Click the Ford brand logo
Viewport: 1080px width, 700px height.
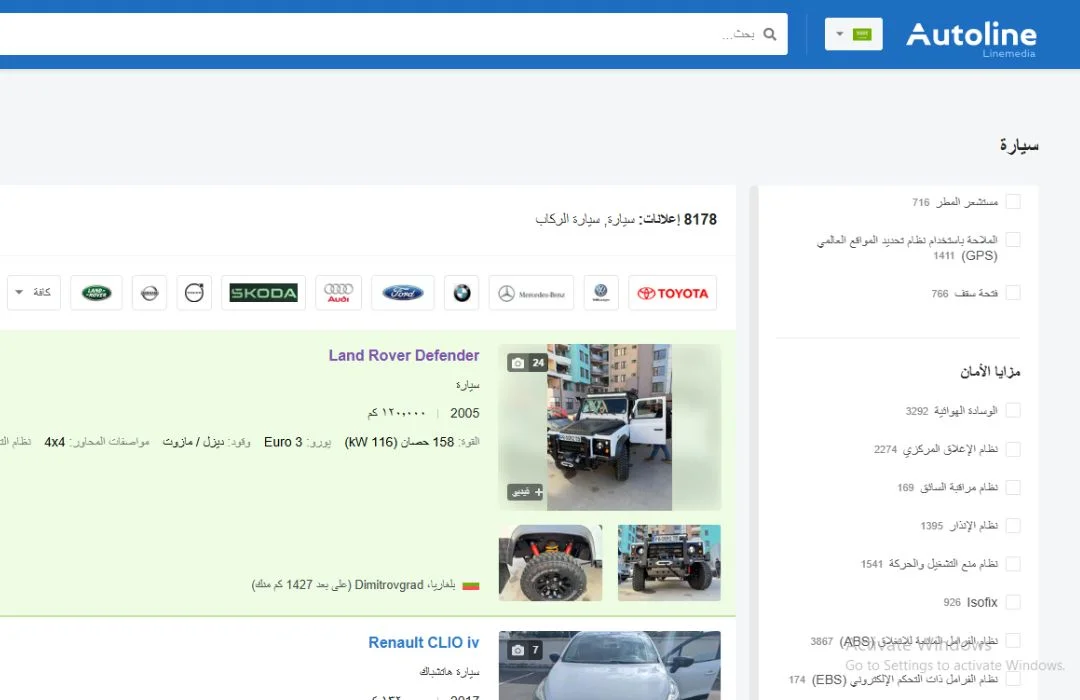click(x=402, y=292)
